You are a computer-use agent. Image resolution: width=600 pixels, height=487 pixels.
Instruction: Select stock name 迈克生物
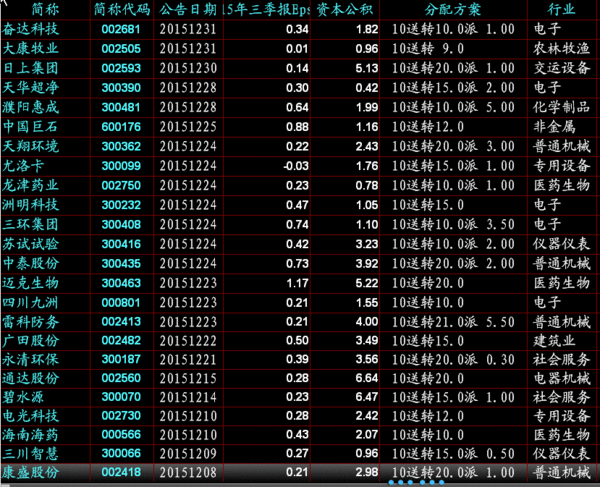tap(30, 283)
